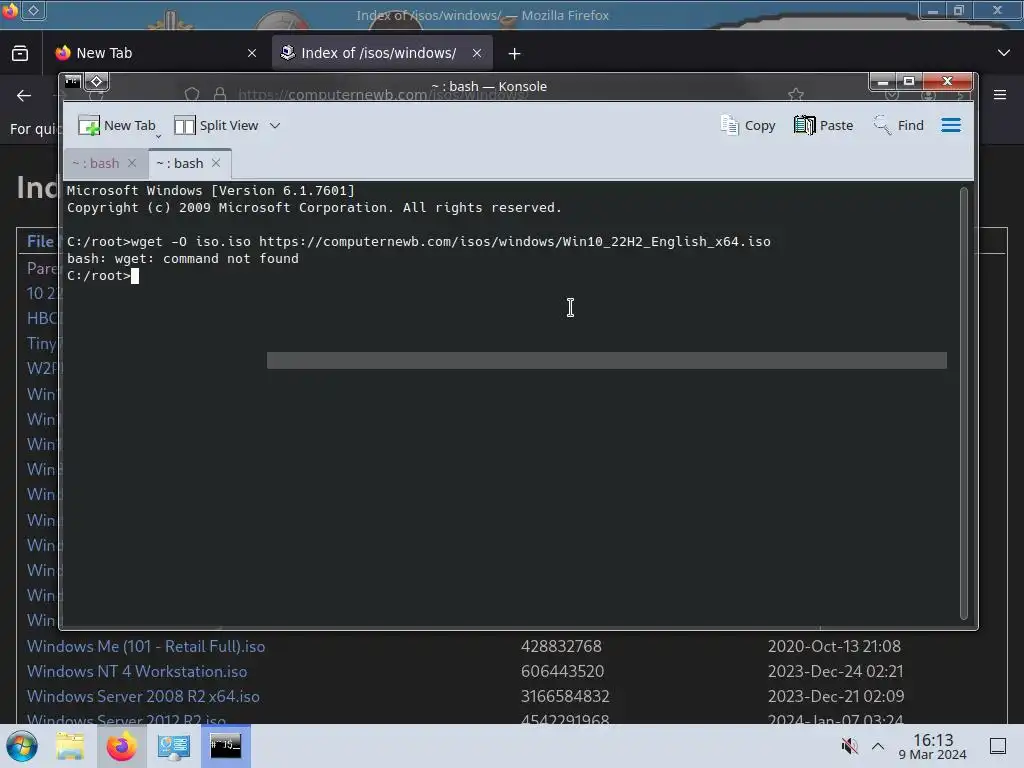Toggle muted volume icon in tray
This screenshot has width=1024, height=768.
click(x=849, y=745)
